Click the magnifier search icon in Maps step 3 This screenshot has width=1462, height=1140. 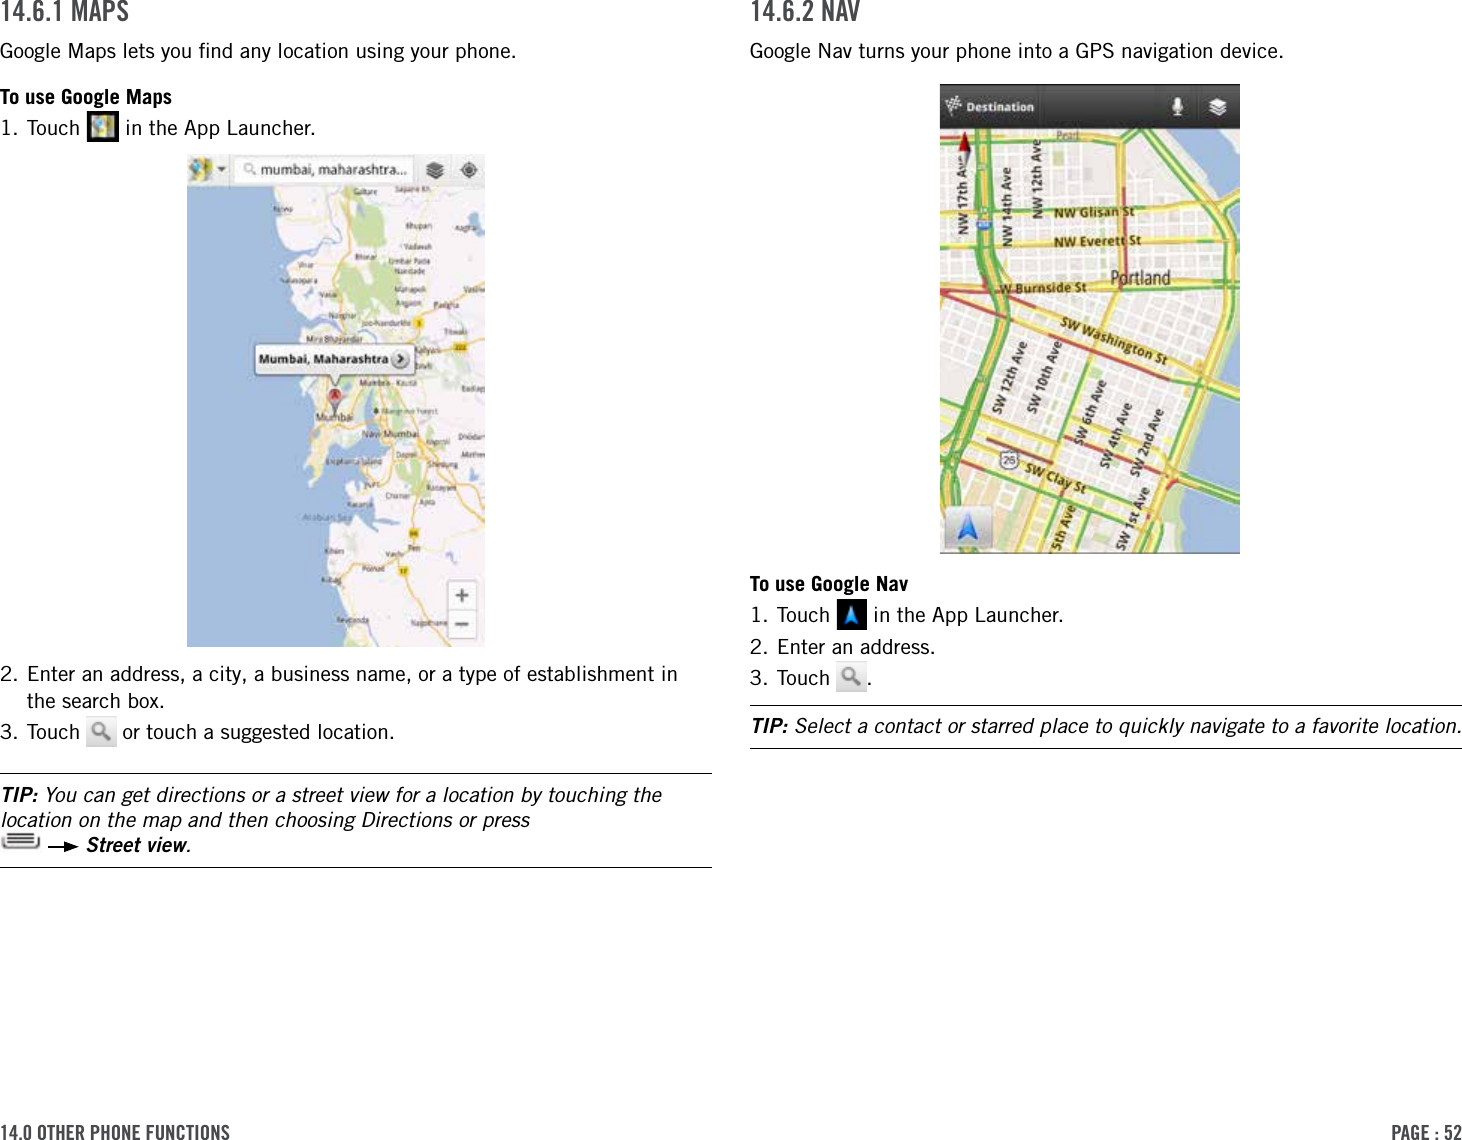point(101,732)
